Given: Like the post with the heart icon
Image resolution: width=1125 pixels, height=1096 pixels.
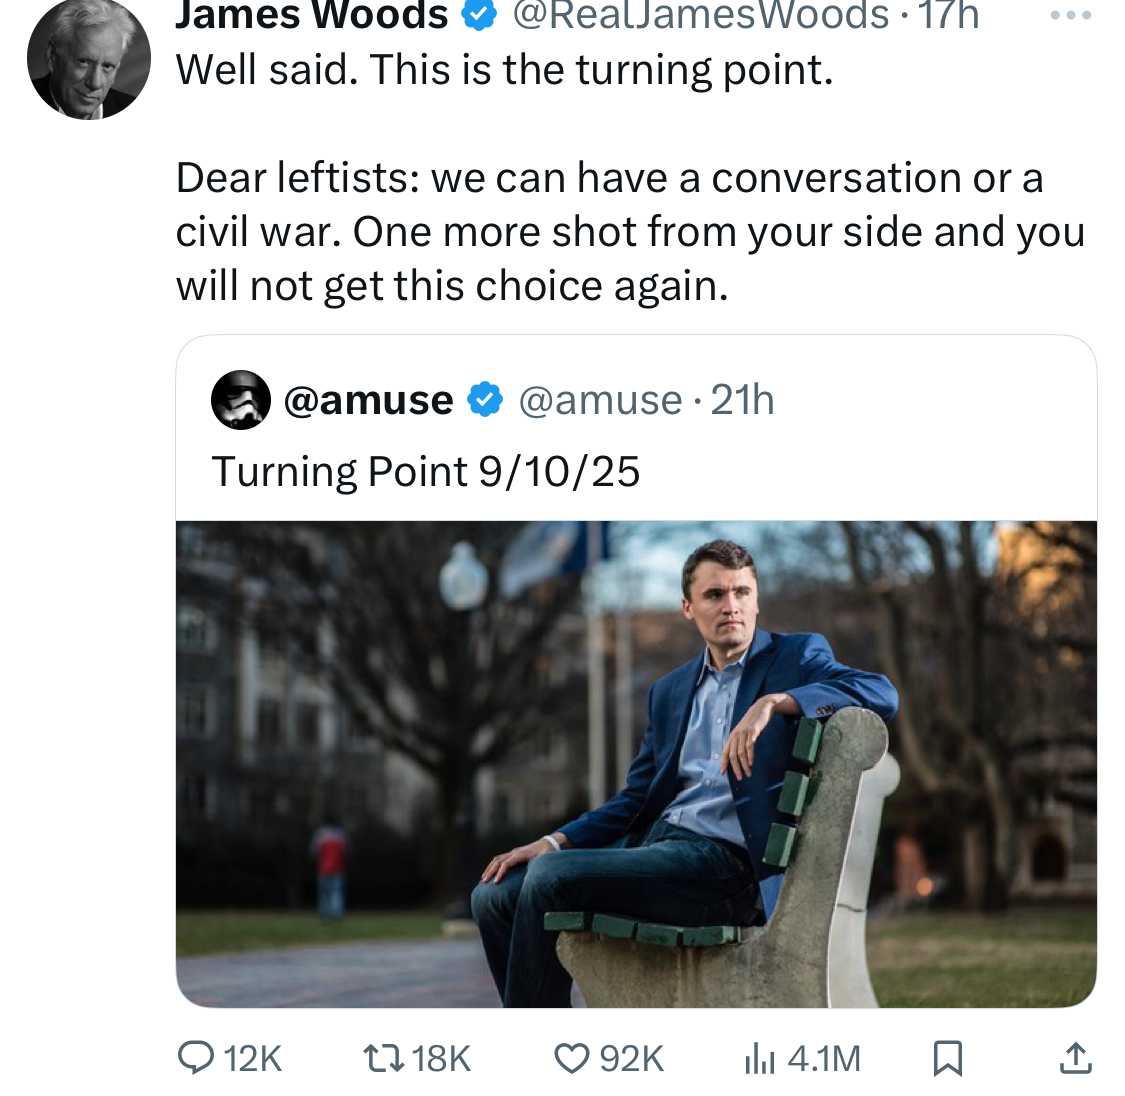Looking at the screenshot, I should tap(571, 1058).
